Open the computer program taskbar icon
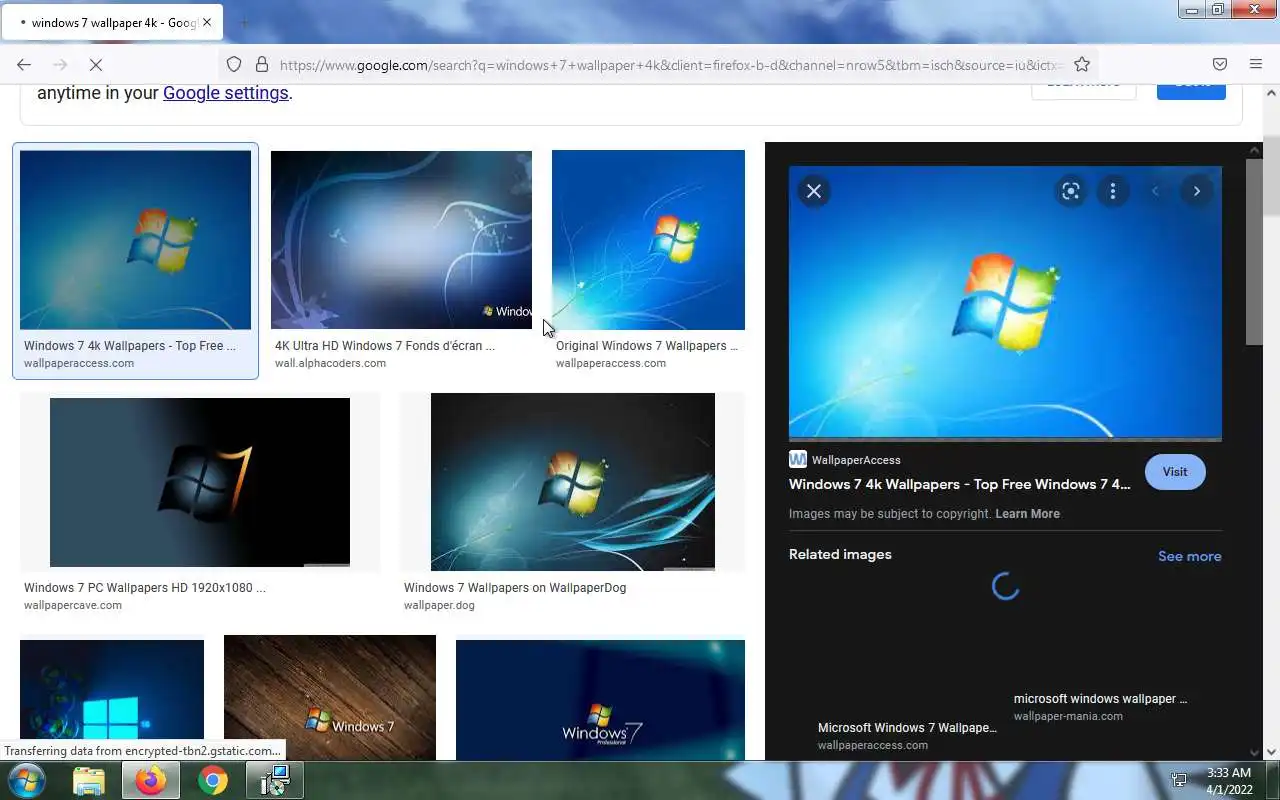Viewport: 1280px width, 800px height. [x=274, y=780]
